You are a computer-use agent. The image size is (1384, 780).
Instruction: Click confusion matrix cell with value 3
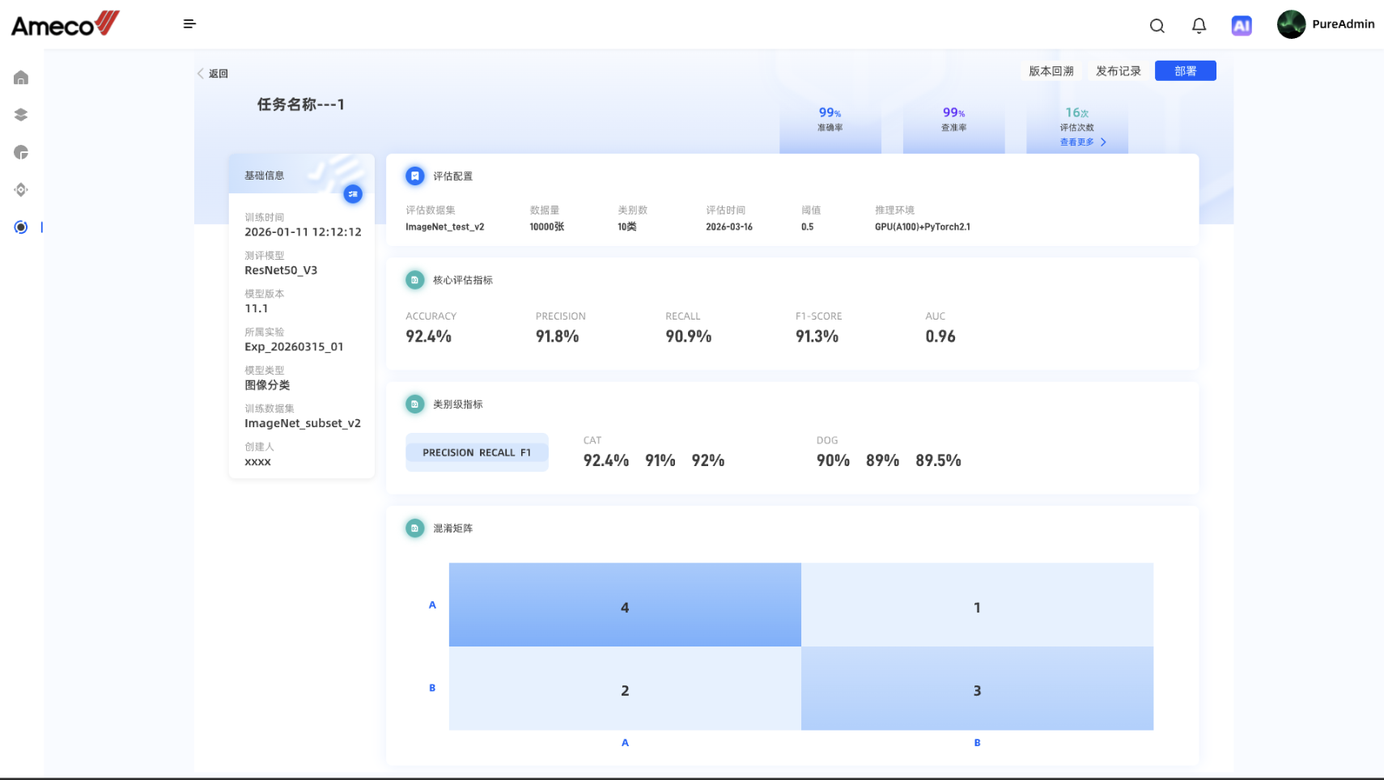click(x=977, y=688)
